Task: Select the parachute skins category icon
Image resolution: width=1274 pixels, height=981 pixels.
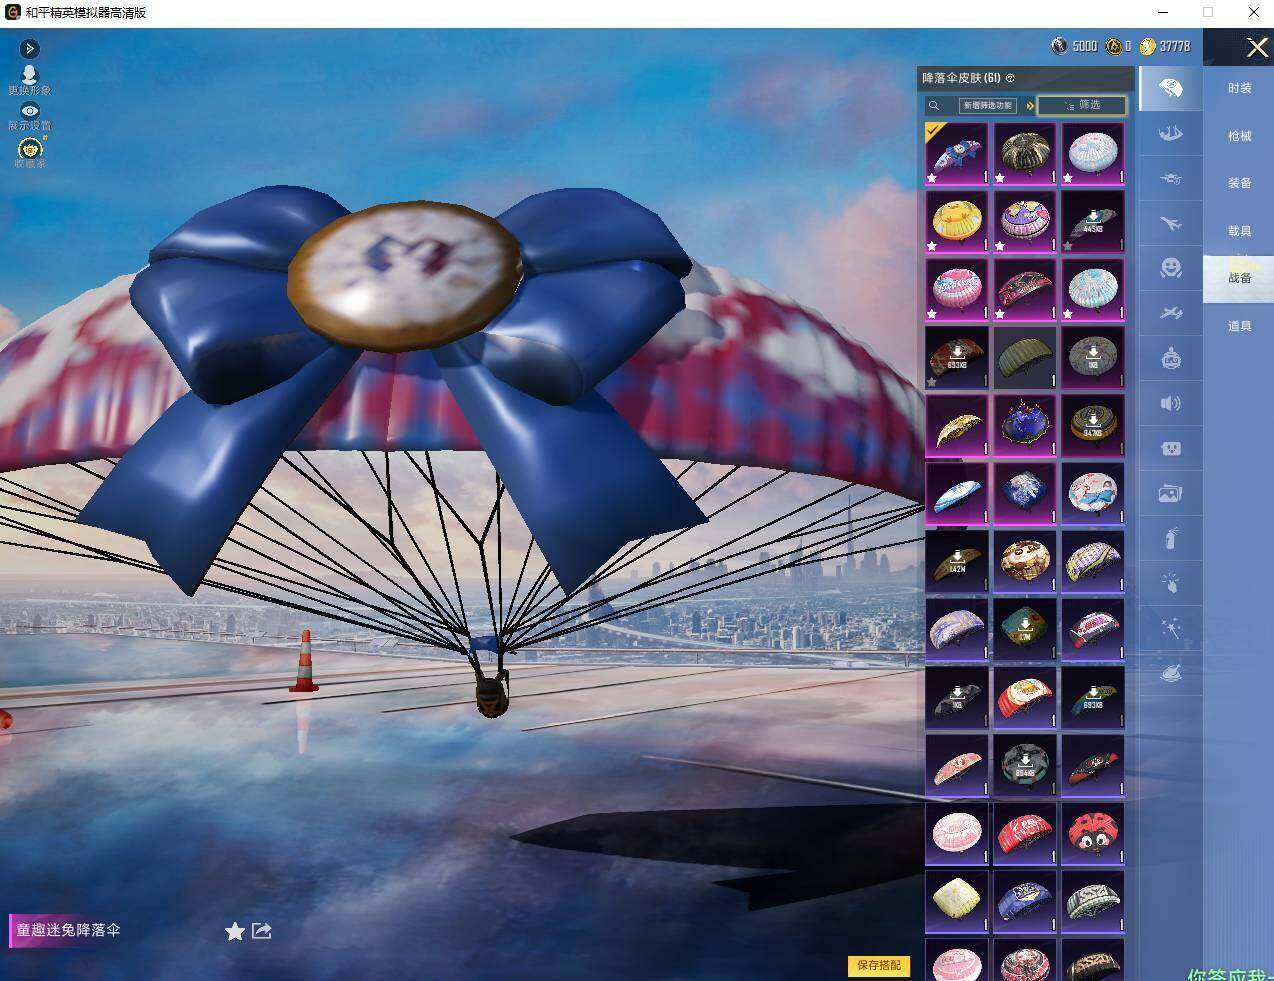Action: pos(1170,88)
